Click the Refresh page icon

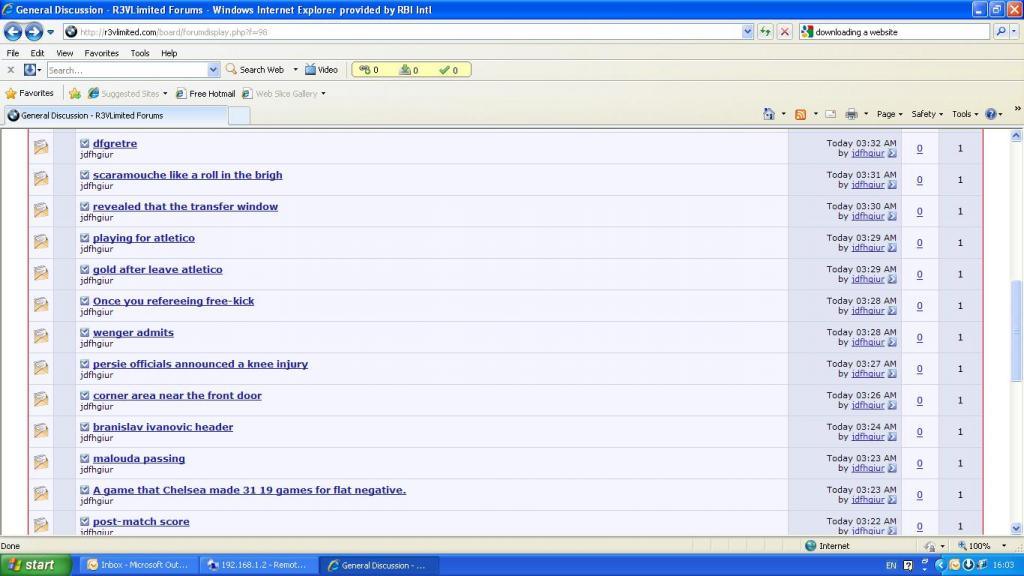766,32
